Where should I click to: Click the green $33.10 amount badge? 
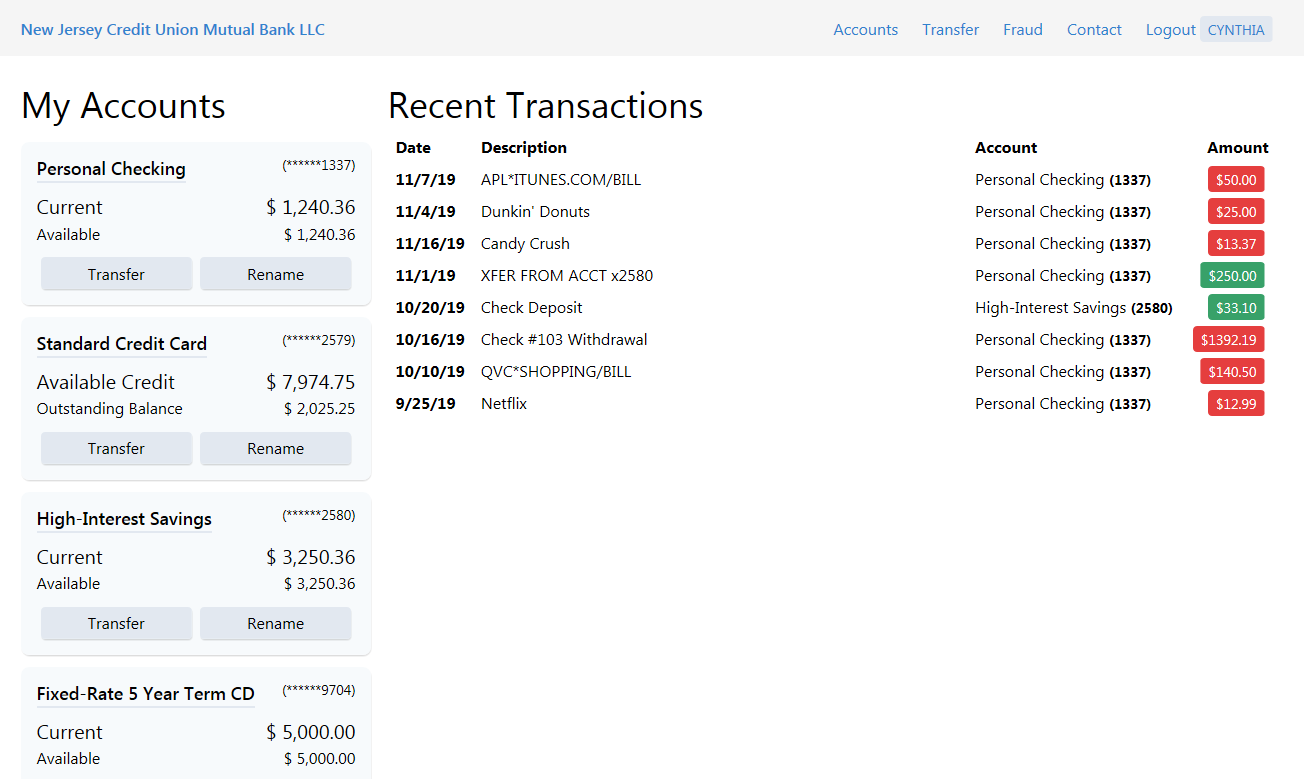[x=1236, y=307]
